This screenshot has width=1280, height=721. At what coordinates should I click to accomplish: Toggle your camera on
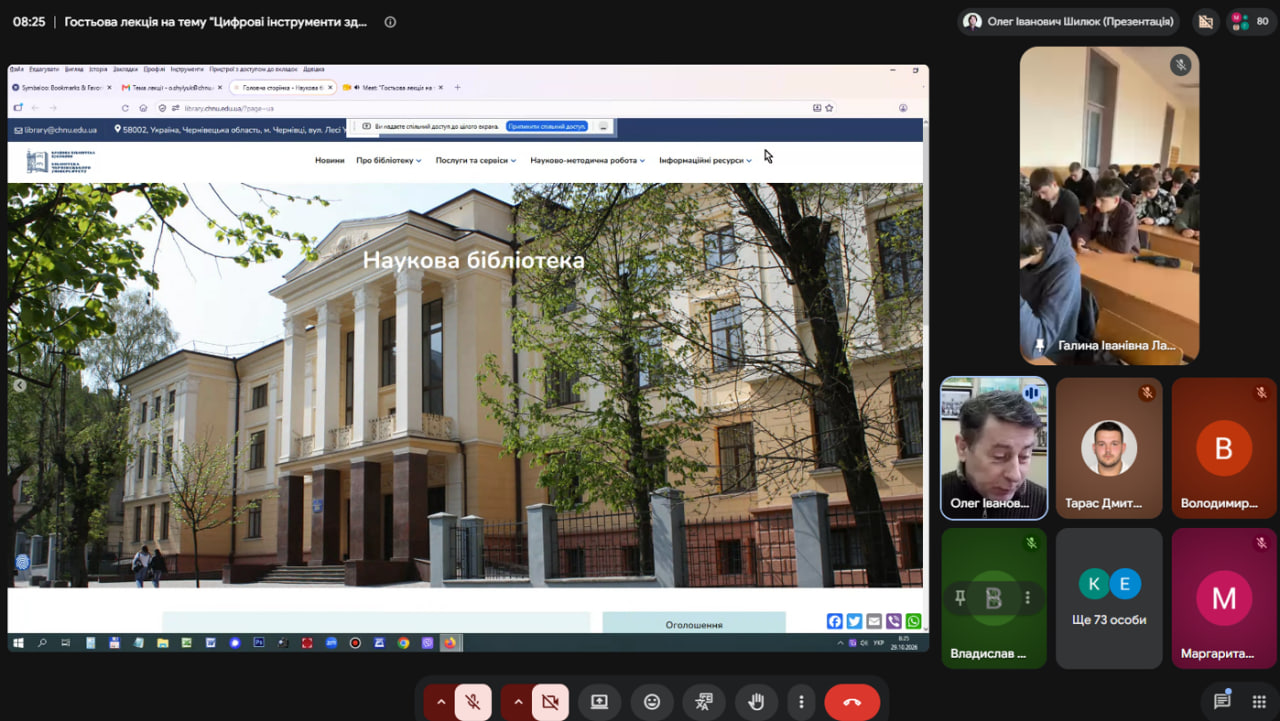pos(550,702)
